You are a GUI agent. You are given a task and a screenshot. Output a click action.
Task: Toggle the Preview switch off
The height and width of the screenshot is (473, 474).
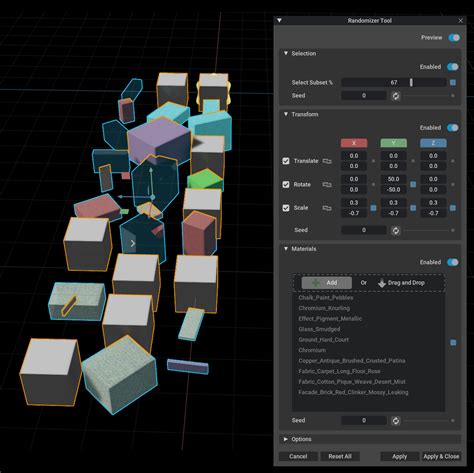click(454, 38)
